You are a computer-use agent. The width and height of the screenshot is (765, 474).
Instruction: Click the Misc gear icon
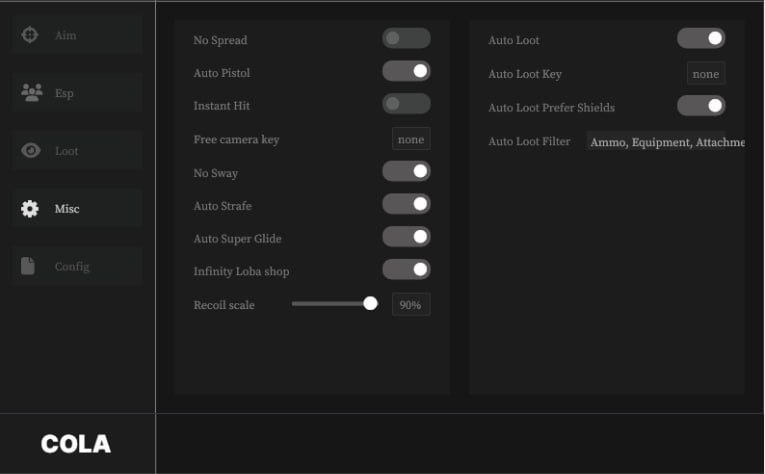pos(30,209)
